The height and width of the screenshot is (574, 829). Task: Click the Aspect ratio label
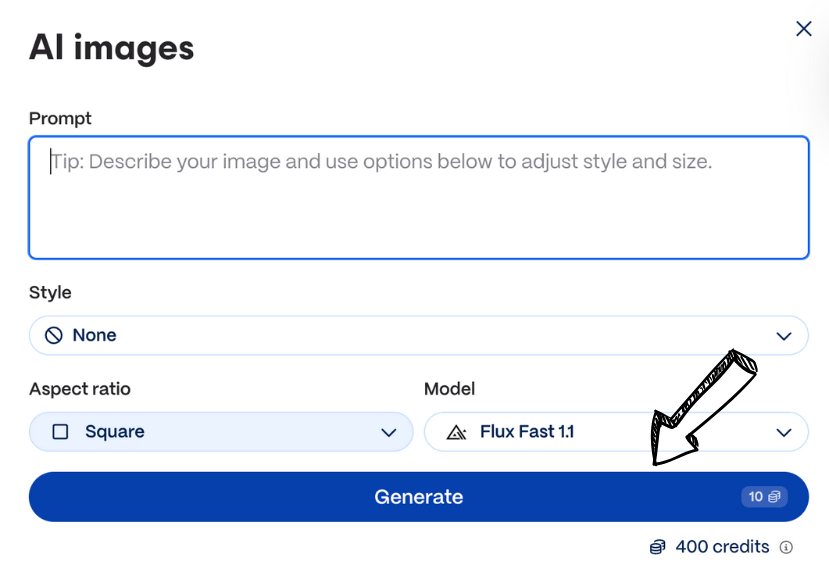80,389
